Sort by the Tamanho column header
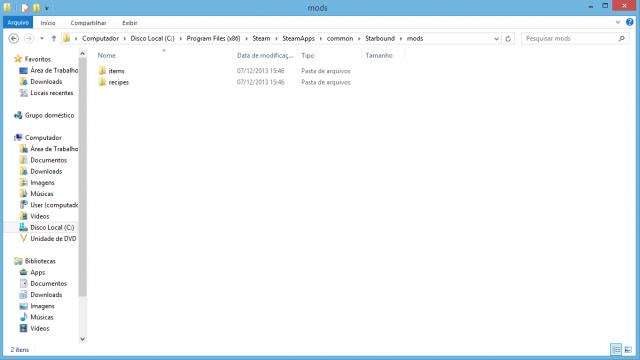The height and width of the screenshot is (360, 640). 379,56
